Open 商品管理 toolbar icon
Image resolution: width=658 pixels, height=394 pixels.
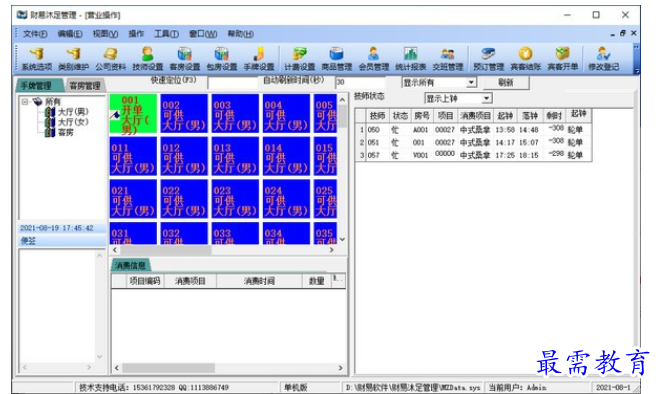click(337, 59)
